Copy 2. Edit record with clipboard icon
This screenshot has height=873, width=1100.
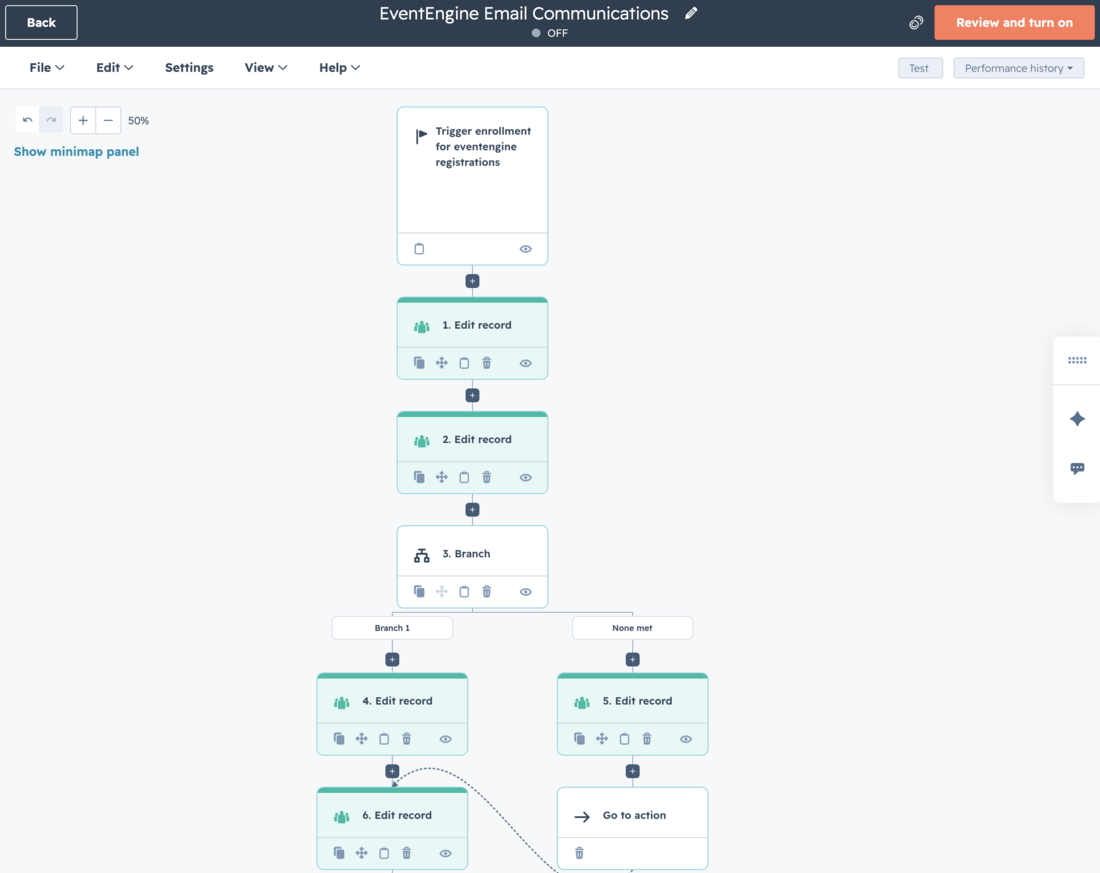(464, 477)
